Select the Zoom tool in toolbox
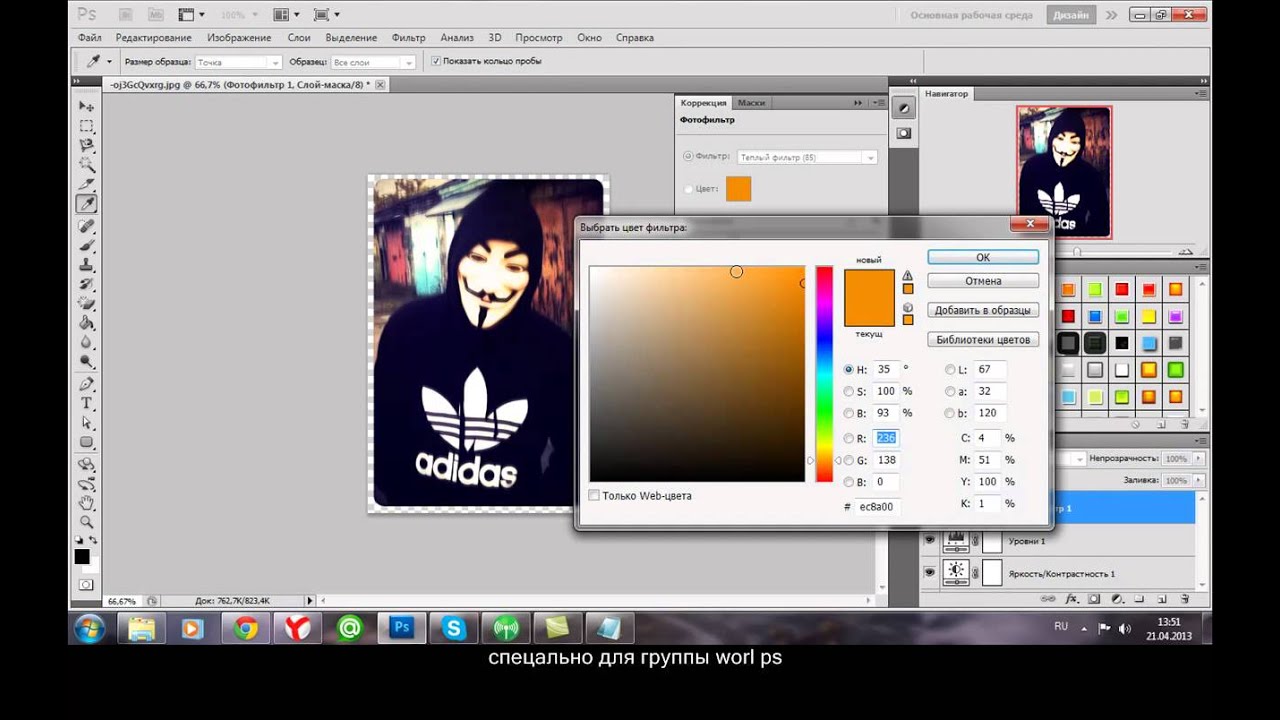 point(87,522)
